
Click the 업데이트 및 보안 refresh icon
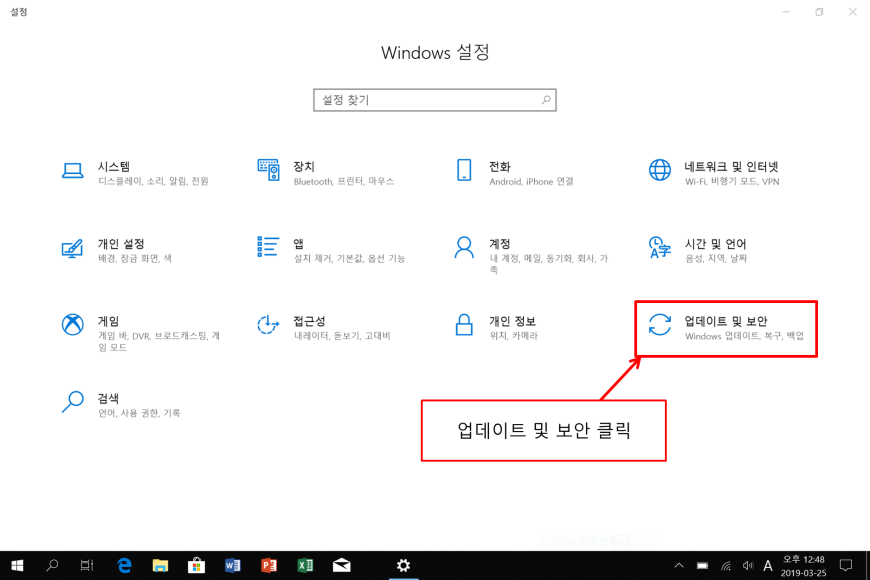[x=660, y=325]
